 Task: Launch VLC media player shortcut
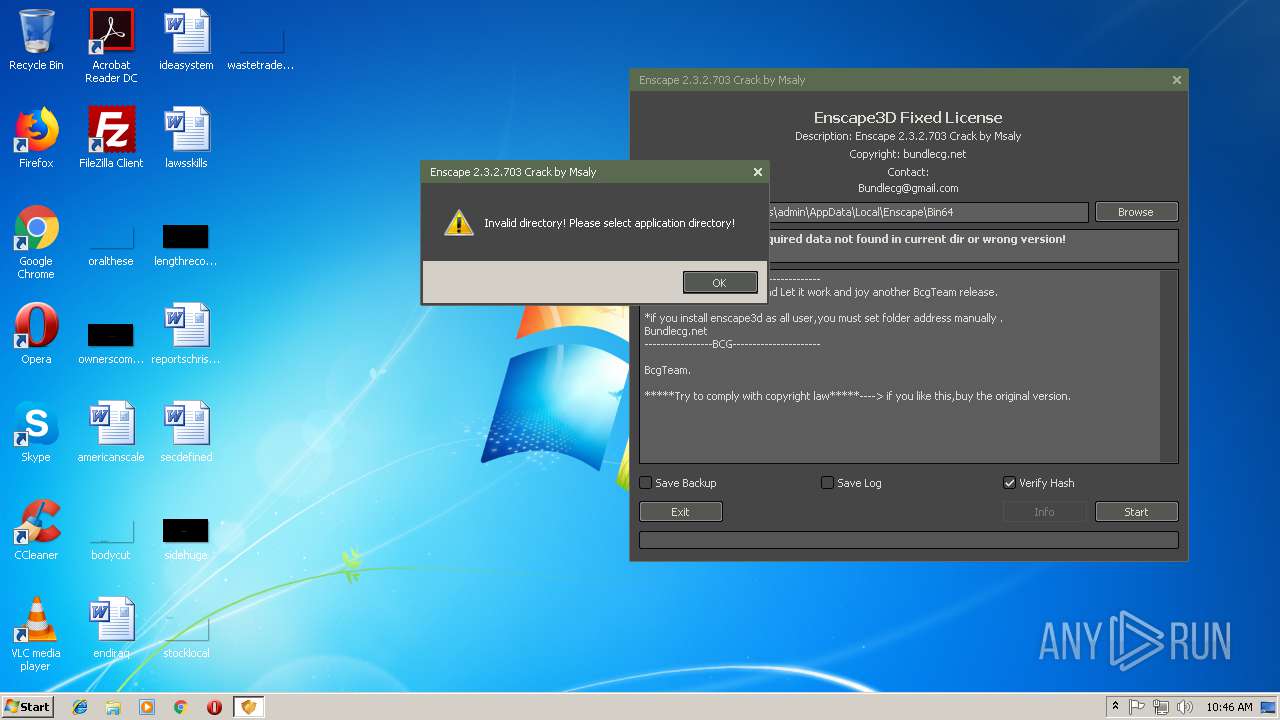[36, 634]
